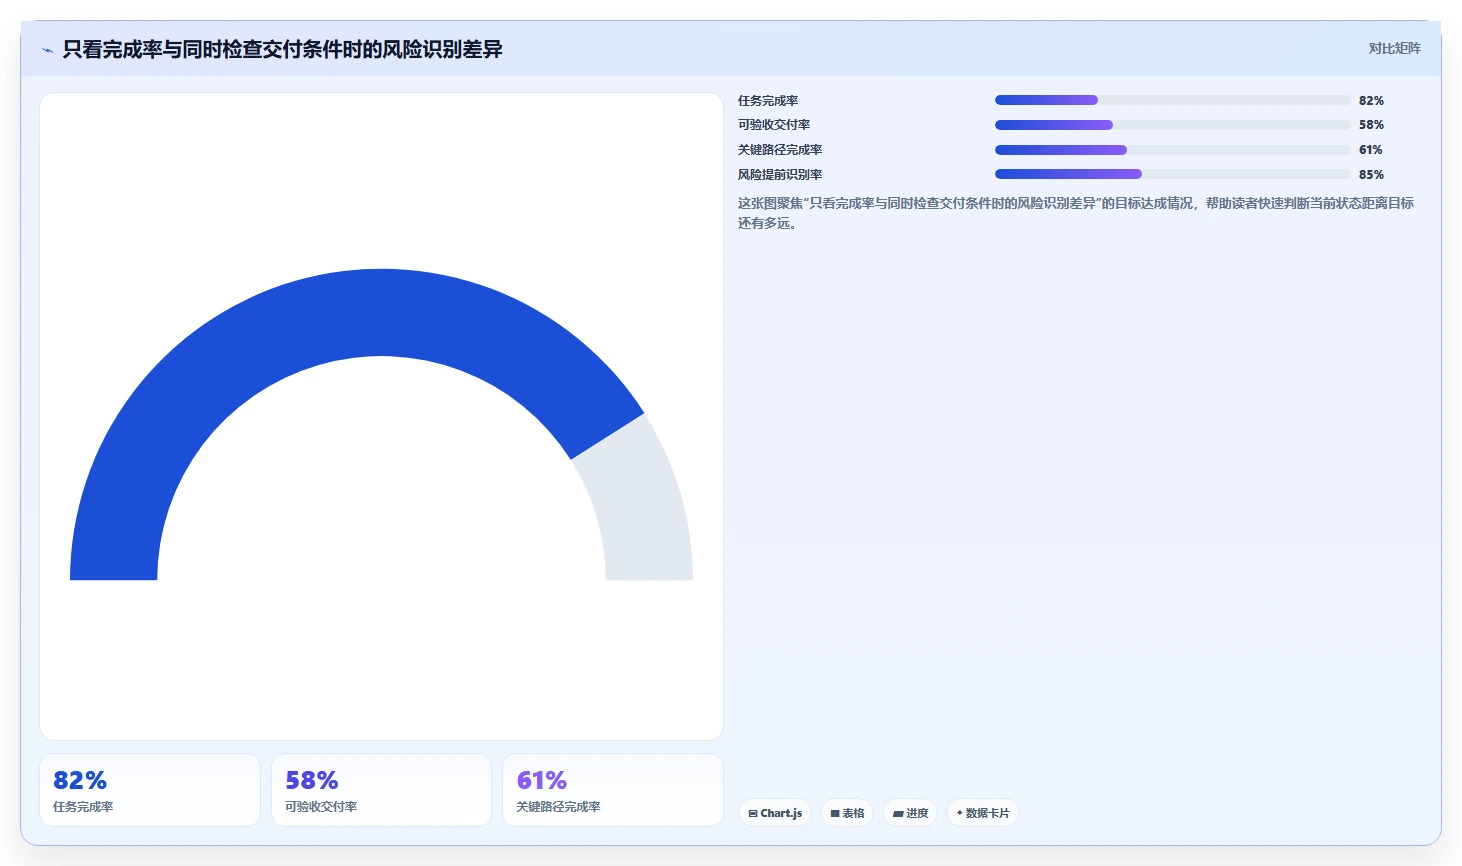Viewport: 1462px width, 866px height.
Task: Click the 表格 tag chip
Action: click(x=847, y=813)
